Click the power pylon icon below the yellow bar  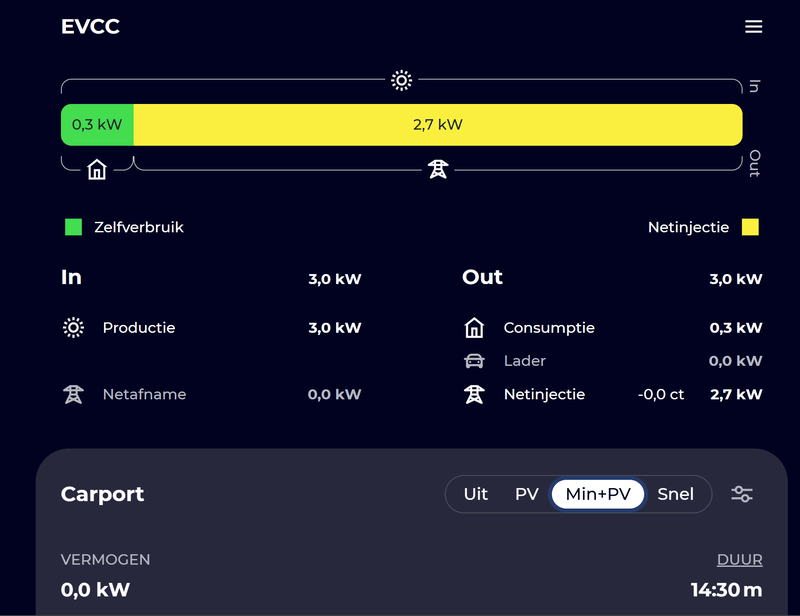point(438,169)
